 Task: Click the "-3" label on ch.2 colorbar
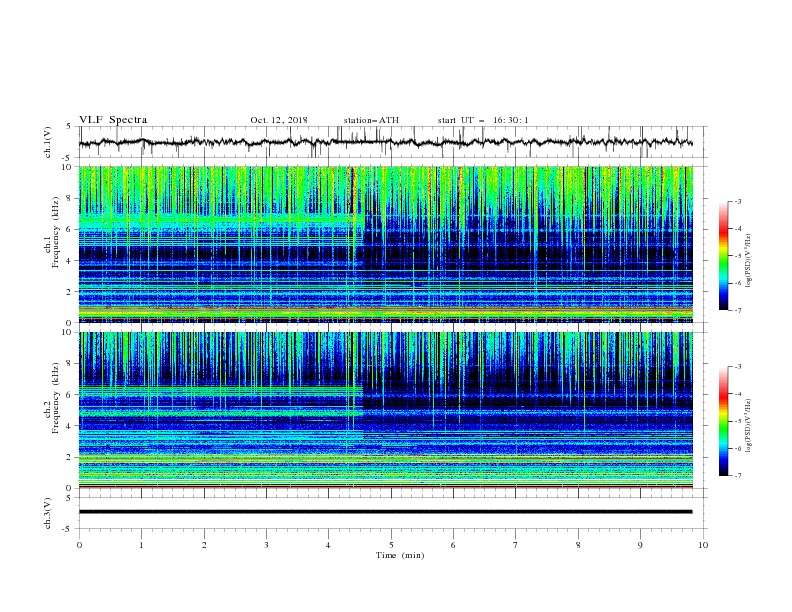click(x=737, y=367)
